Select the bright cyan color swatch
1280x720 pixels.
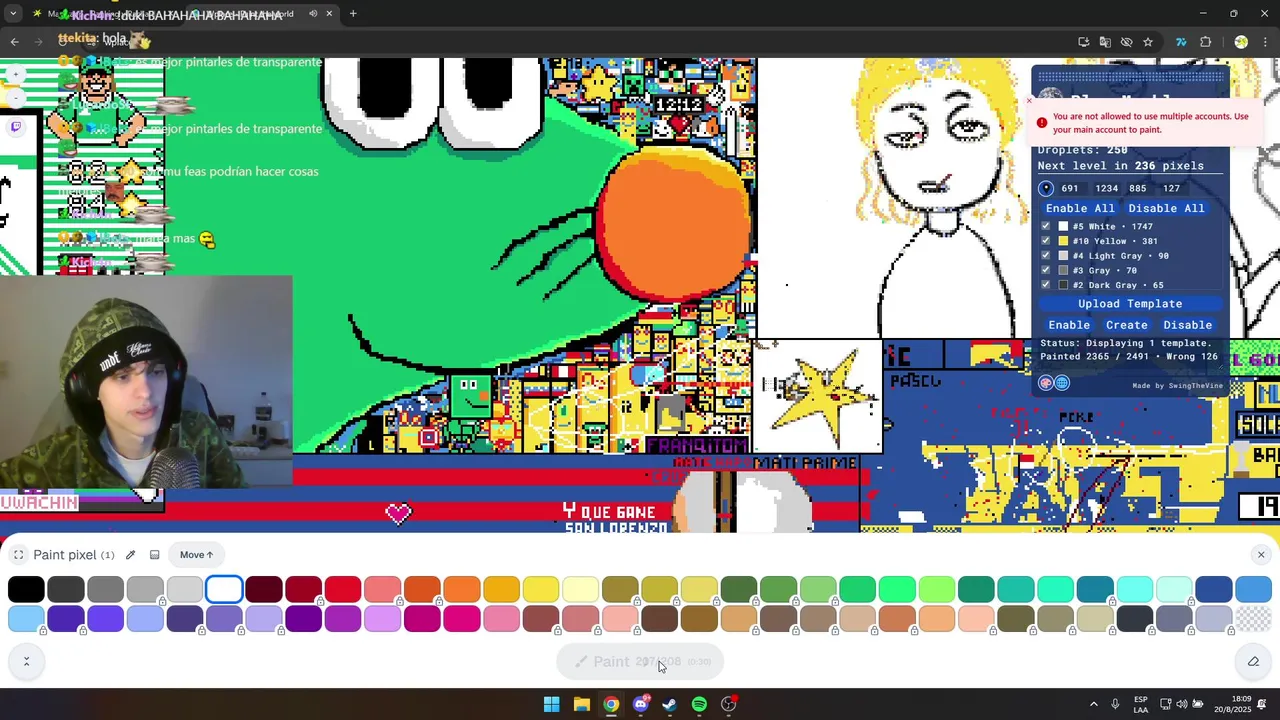pyautogui.click(x=1135, y=590)
